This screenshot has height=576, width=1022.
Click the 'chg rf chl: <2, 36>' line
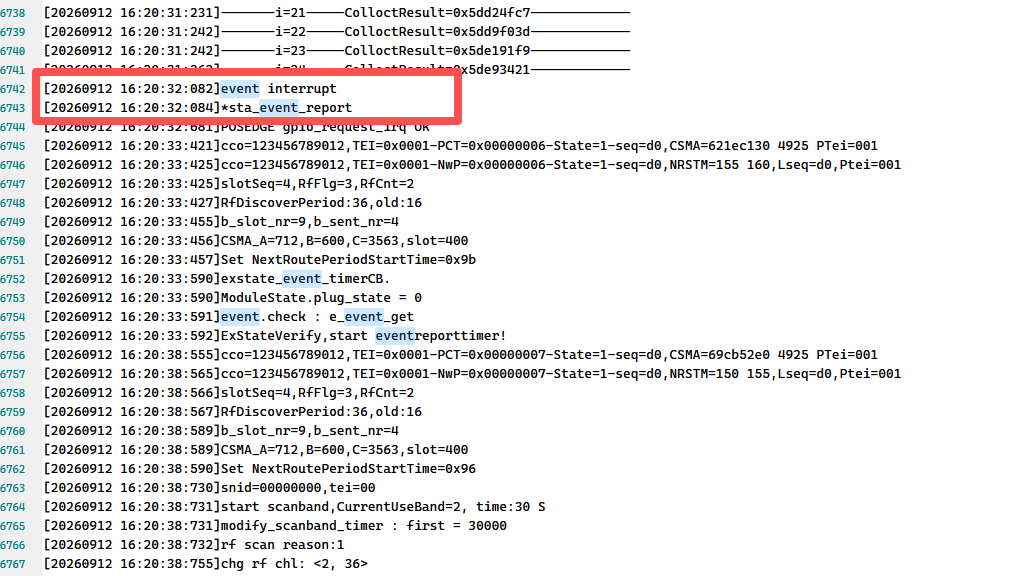(294, 563)
